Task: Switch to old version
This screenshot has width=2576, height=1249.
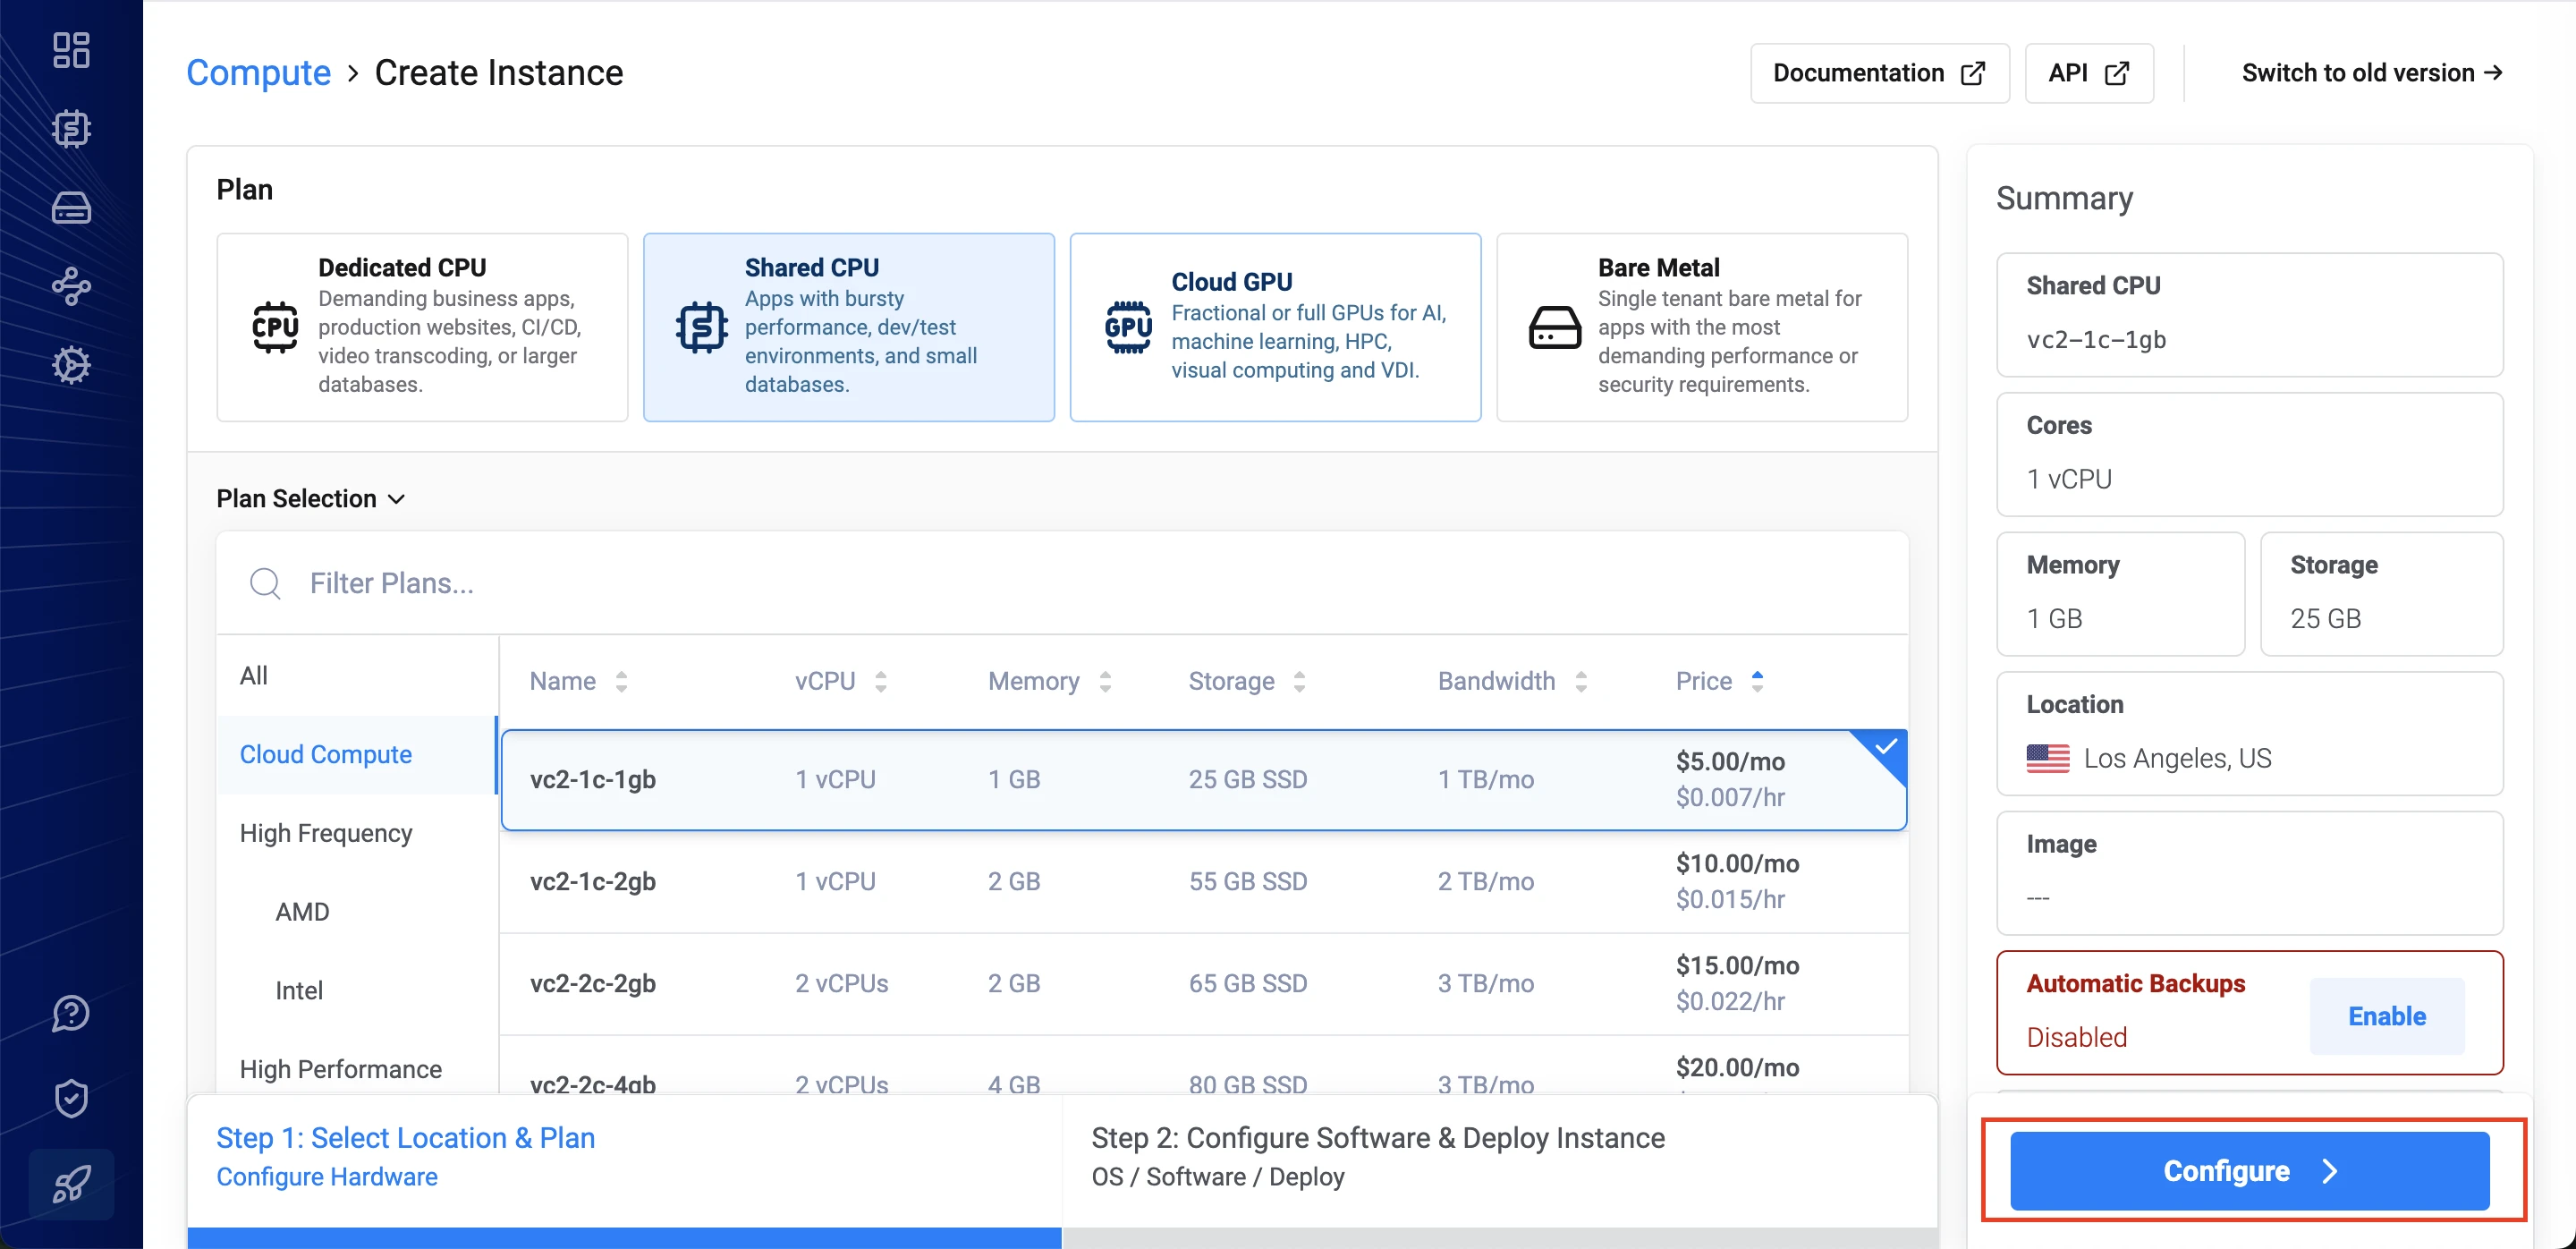Action: pos(2372,73)
